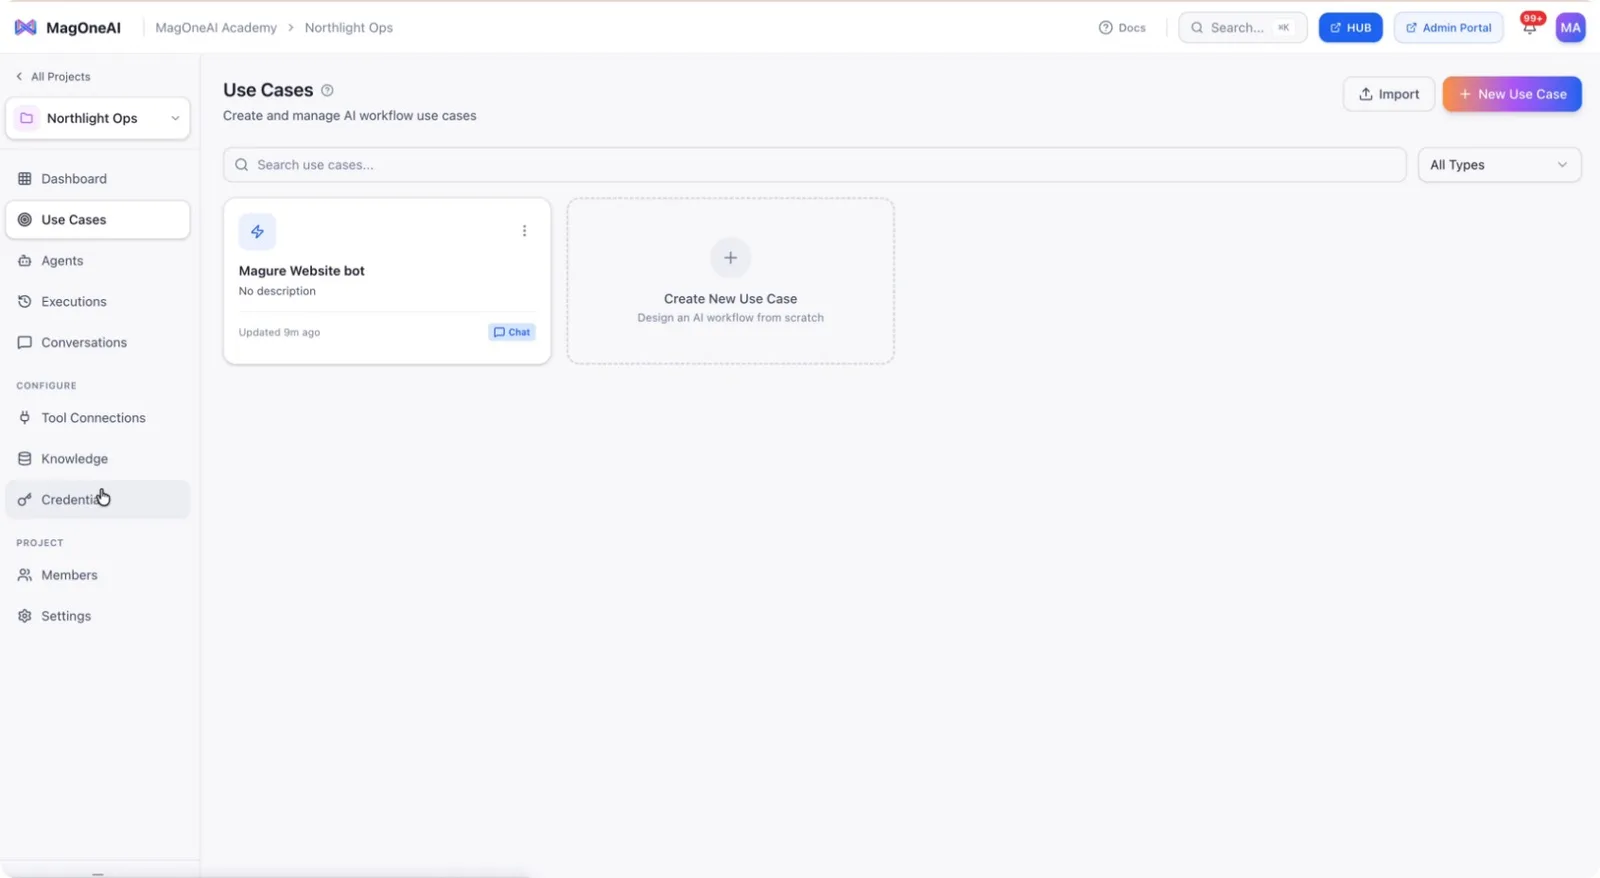Click the Conversations chat bubble icon

(25, 343)
